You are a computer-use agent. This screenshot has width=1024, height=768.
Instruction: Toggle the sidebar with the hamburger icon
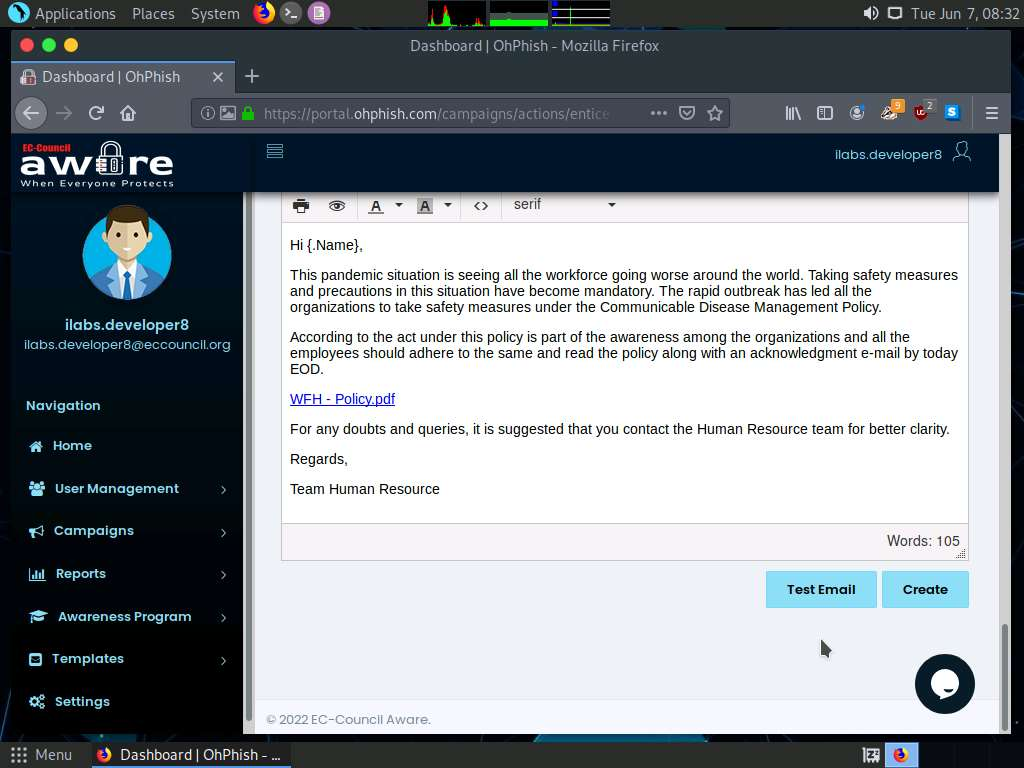275,152
